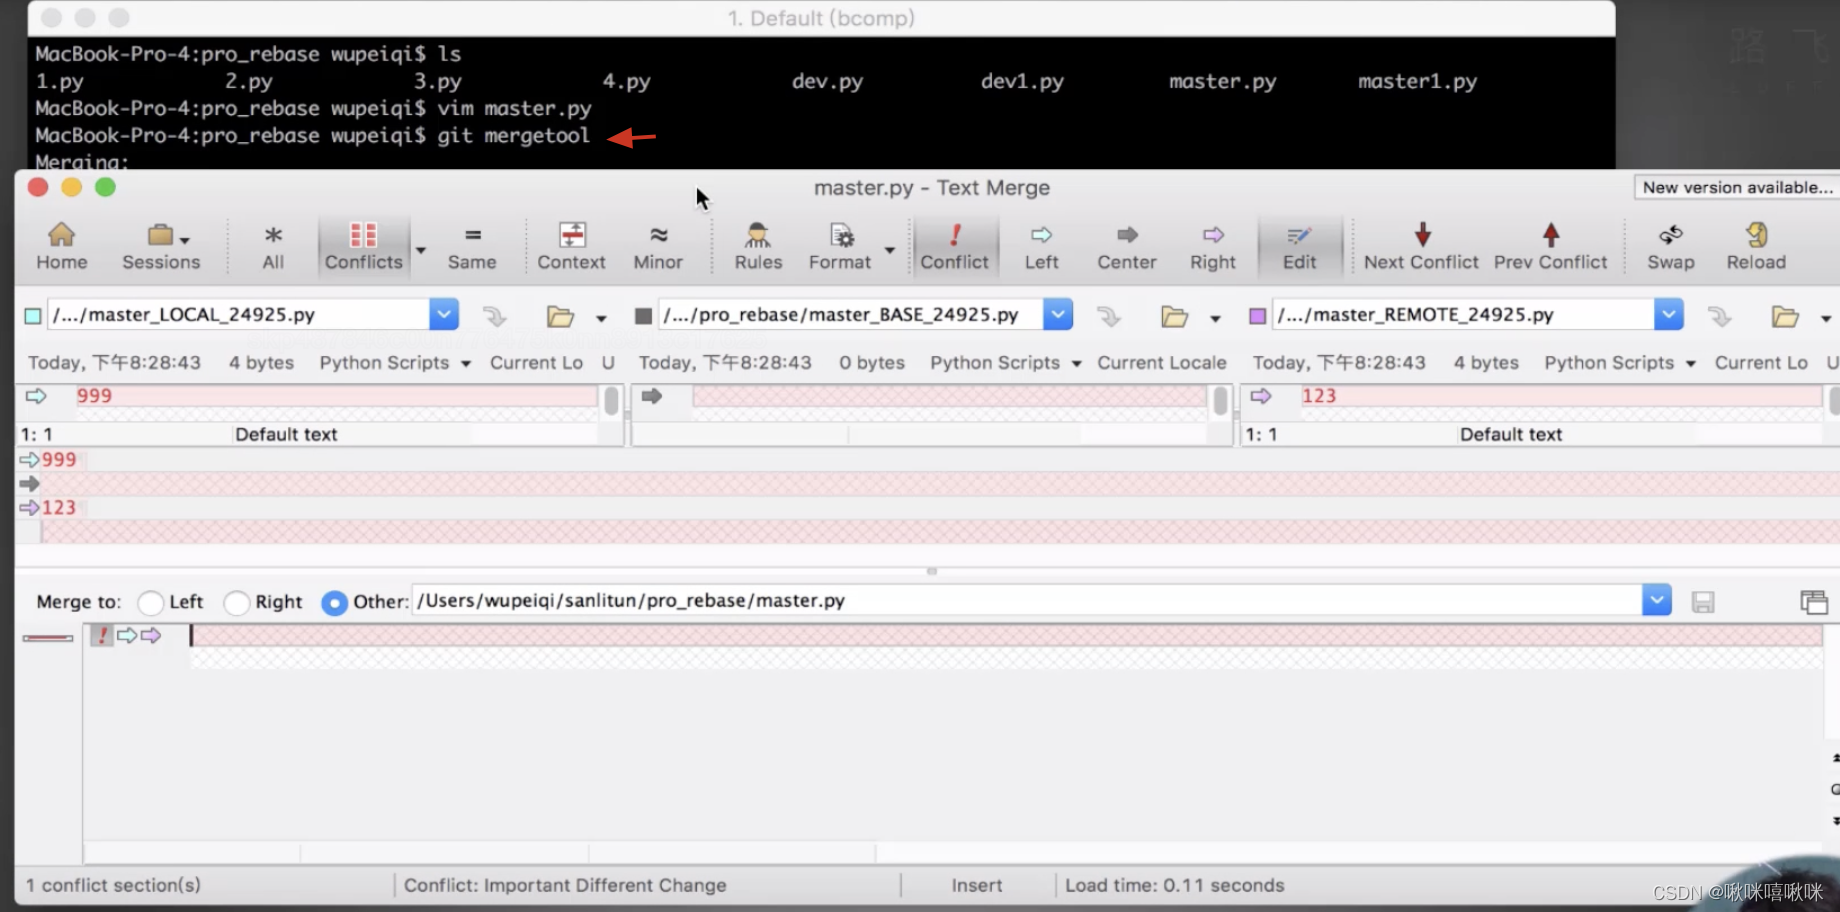Take Center toolbar button

click(1127, 246)
